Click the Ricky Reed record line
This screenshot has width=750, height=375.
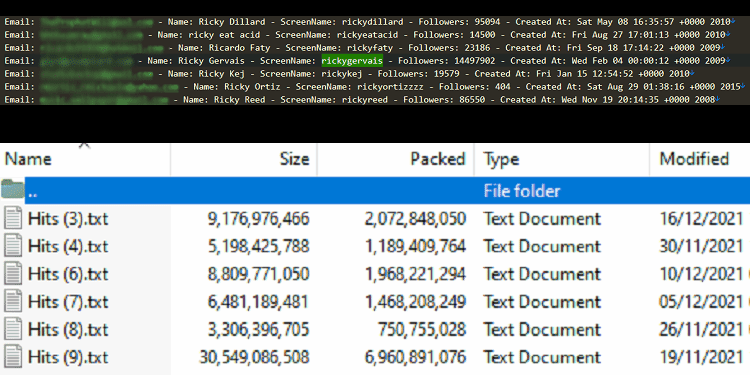click(x=362, y=99)
